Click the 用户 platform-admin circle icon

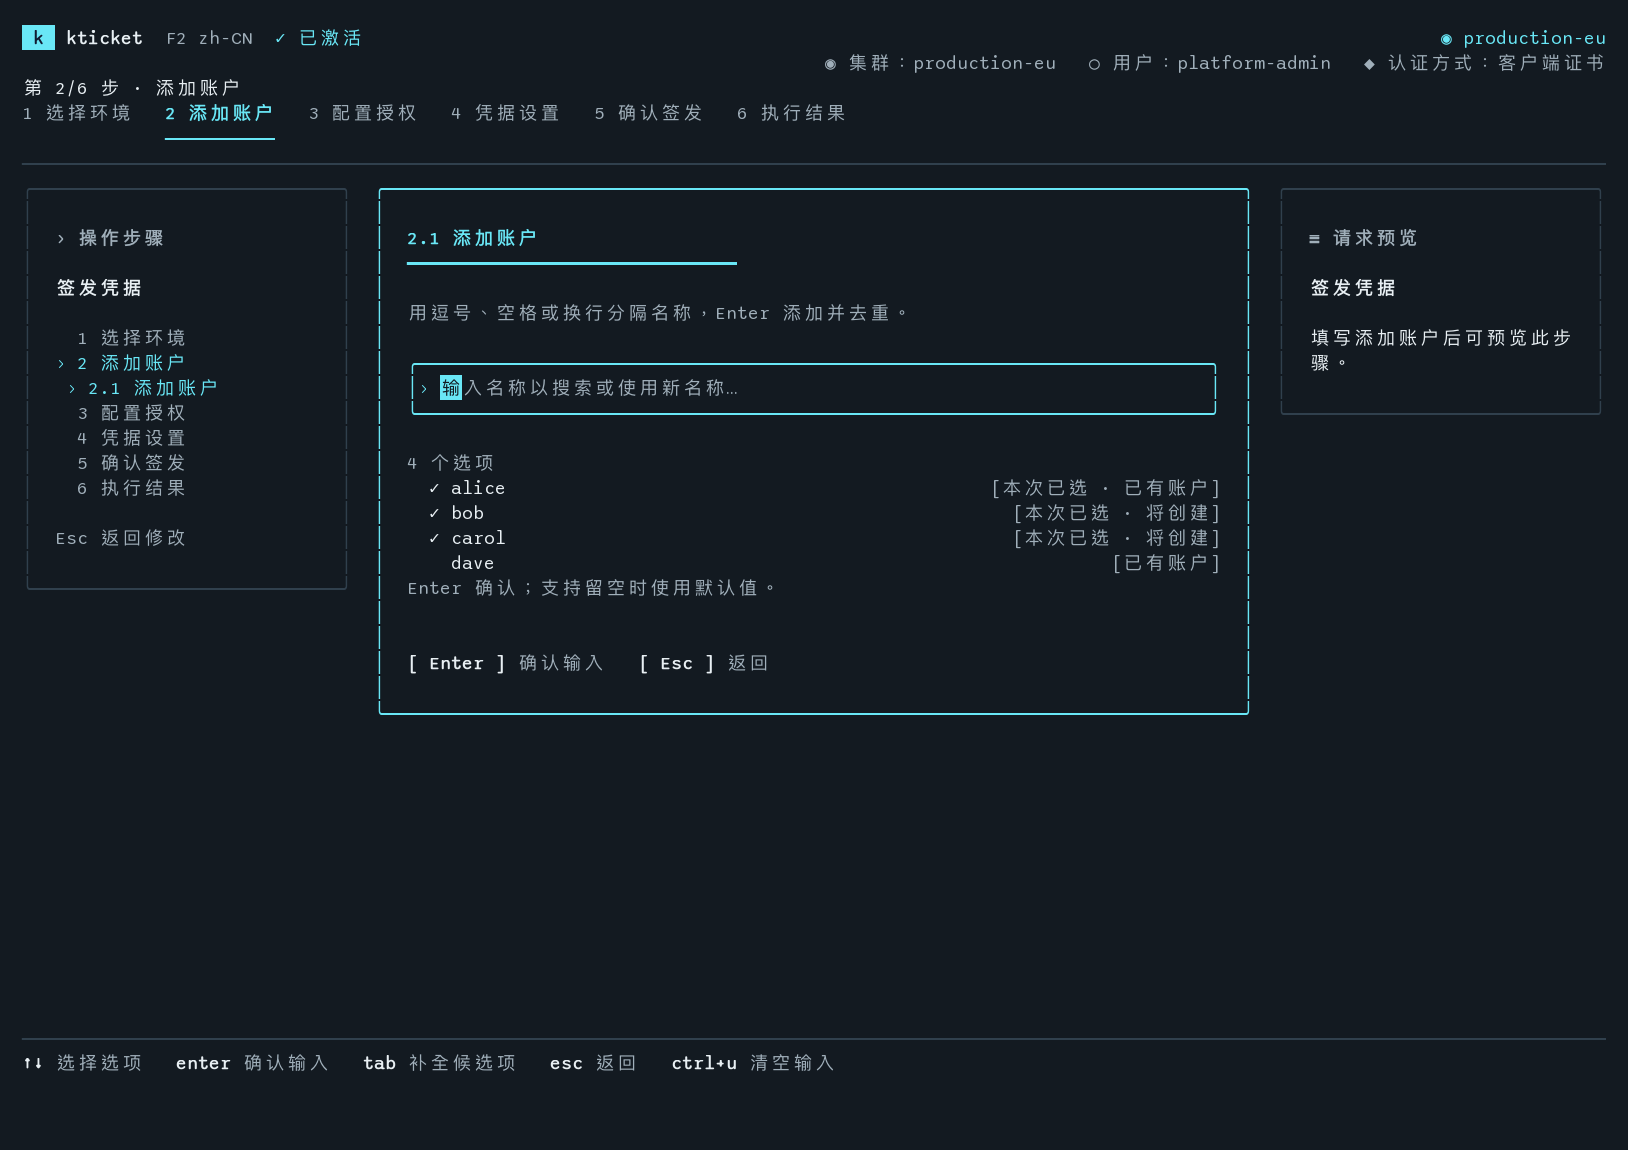point(1094,63)
